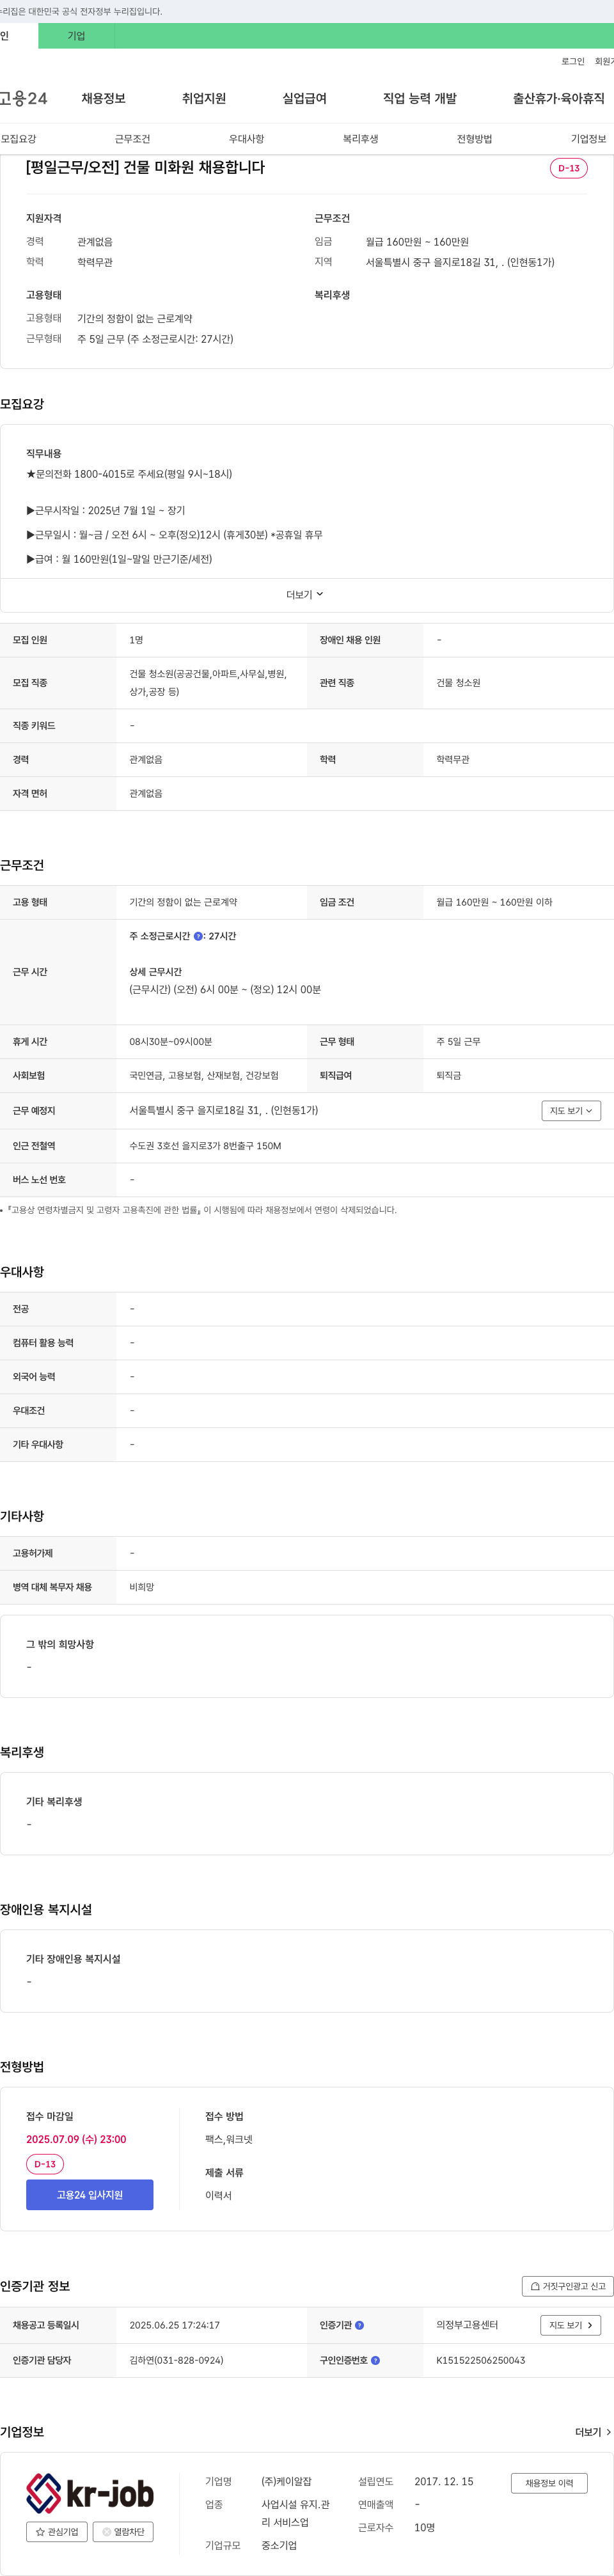The height and width of the screenshot is (2576, 614).
Task: Report listing with 거짓구인광고 신고 button
Action: (x=567, y=2286)
